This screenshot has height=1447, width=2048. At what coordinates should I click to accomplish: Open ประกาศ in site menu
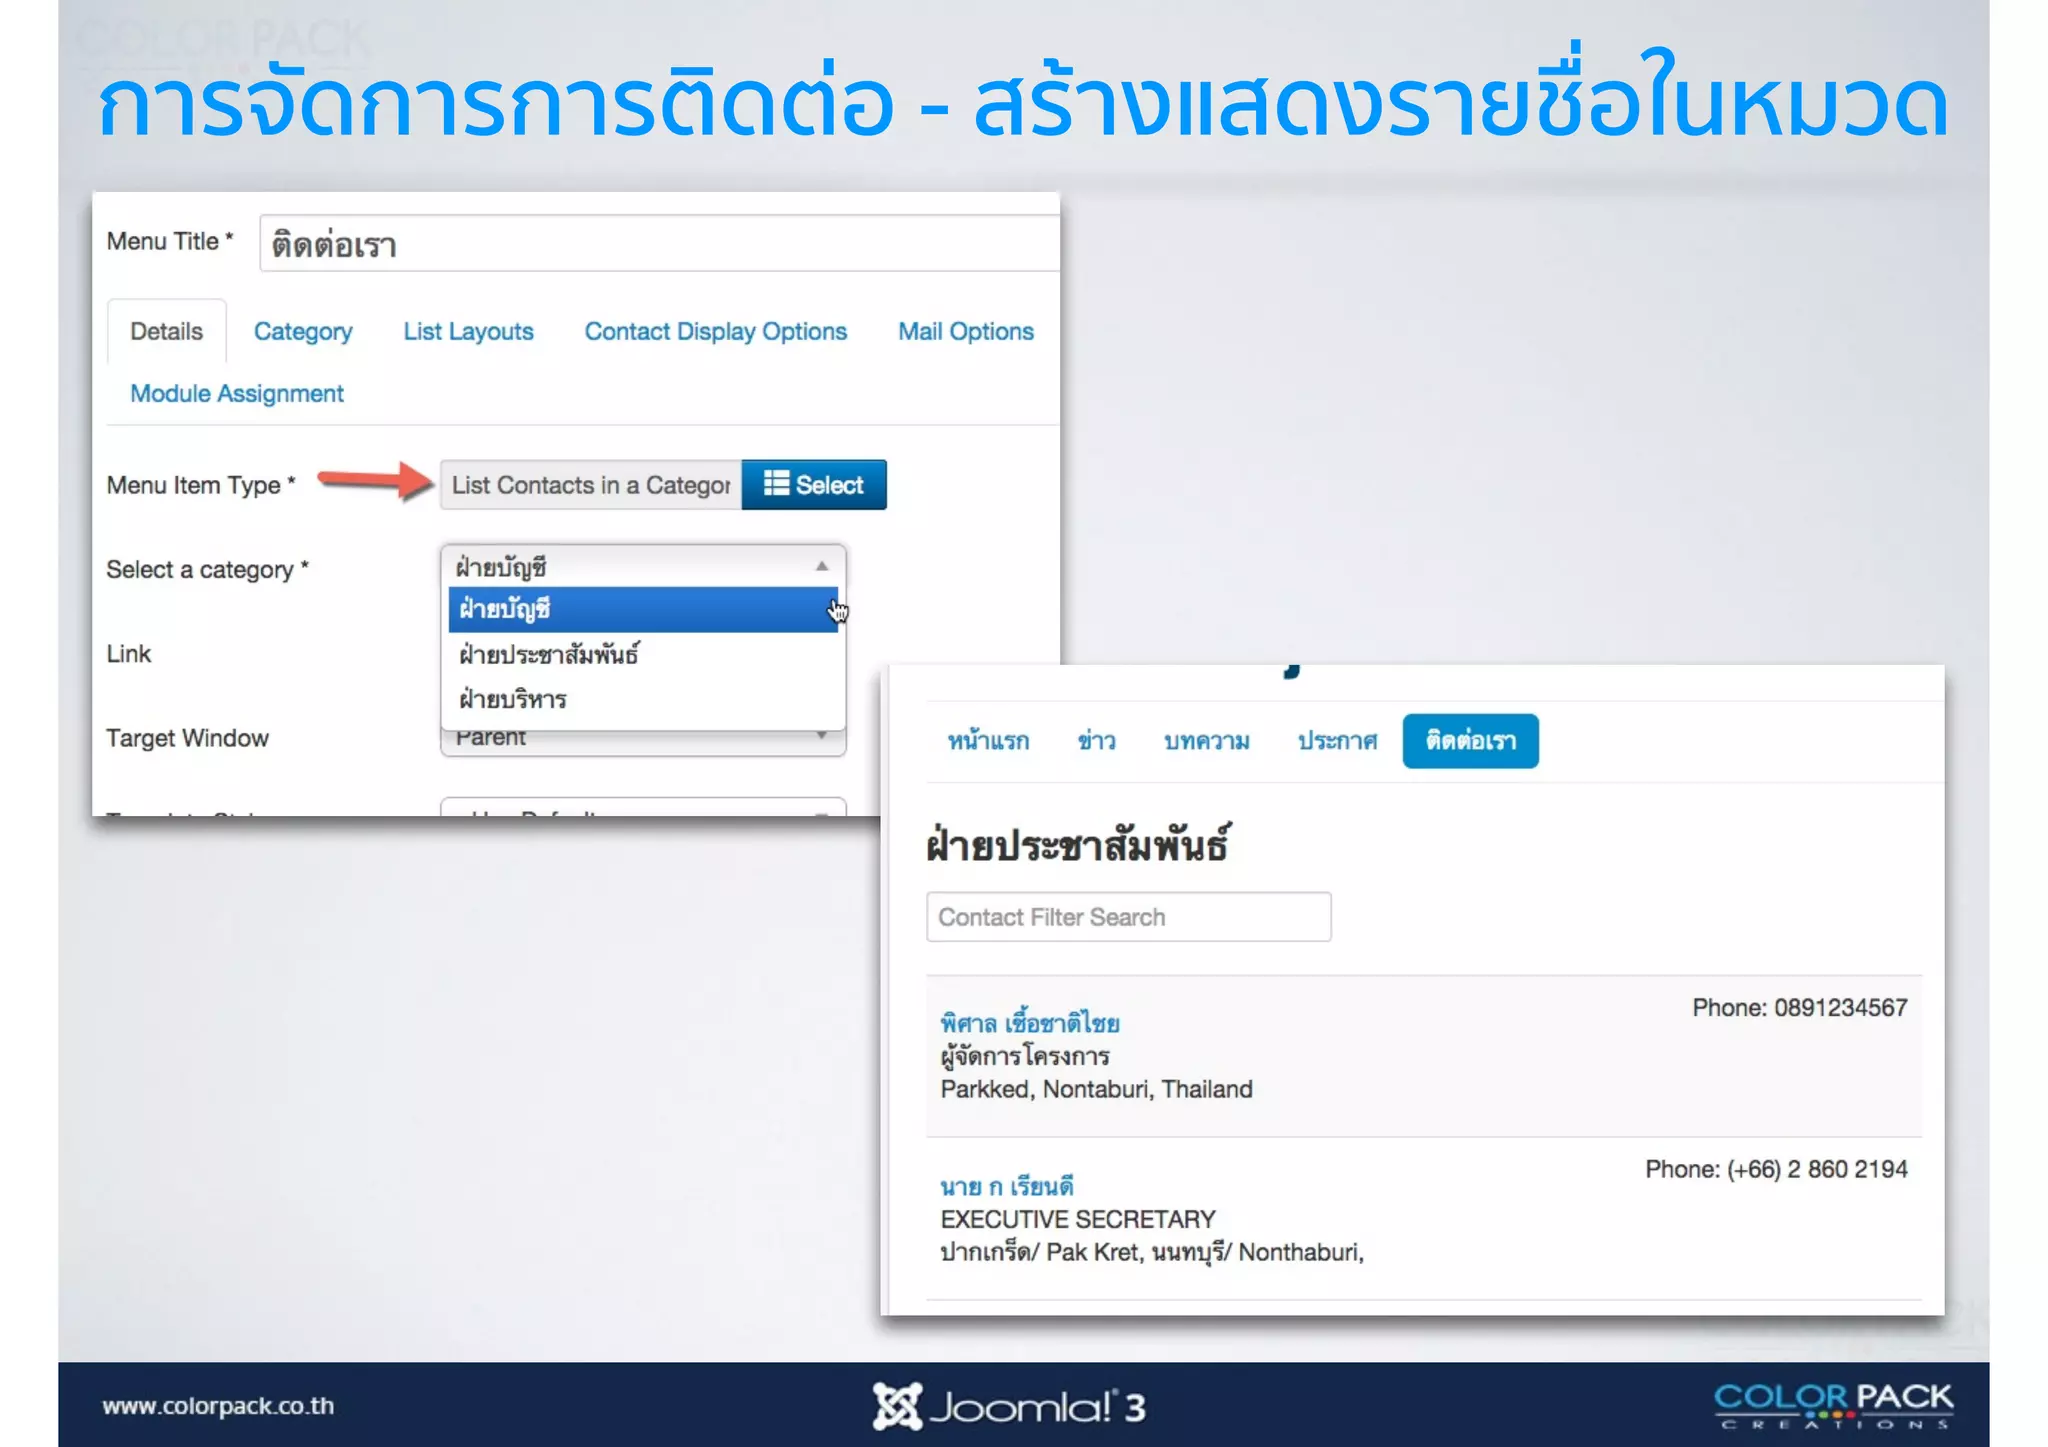point(1337,741)
